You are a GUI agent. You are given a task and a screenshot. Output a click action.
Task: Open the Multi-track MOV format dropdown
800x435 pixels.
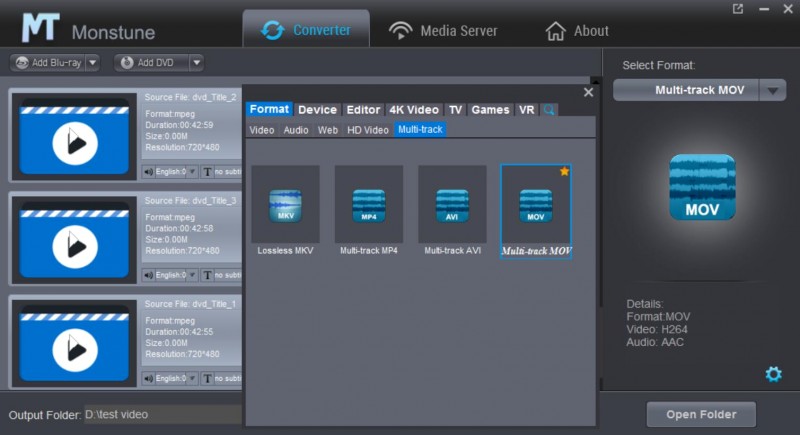point(772,90)
